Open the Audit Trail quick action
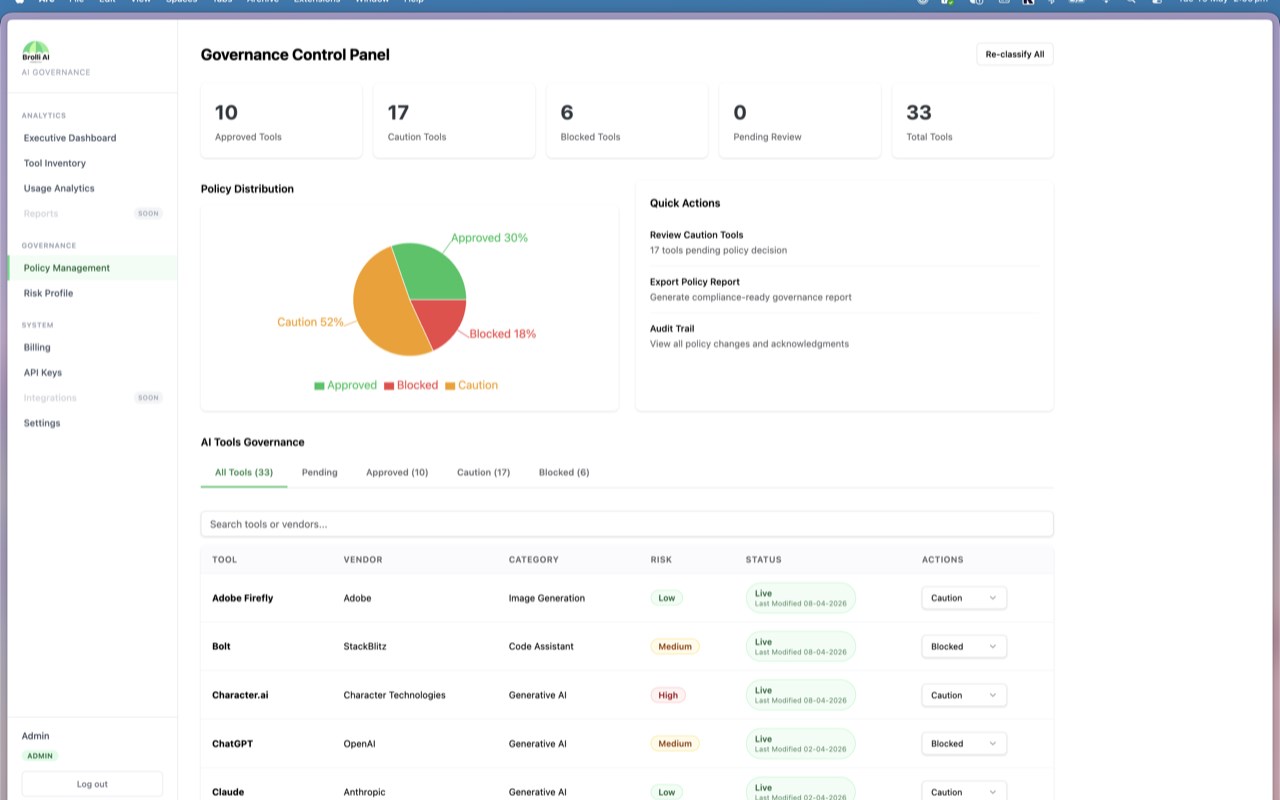Screen dimensions: 1280x800 tap(845, 336)
